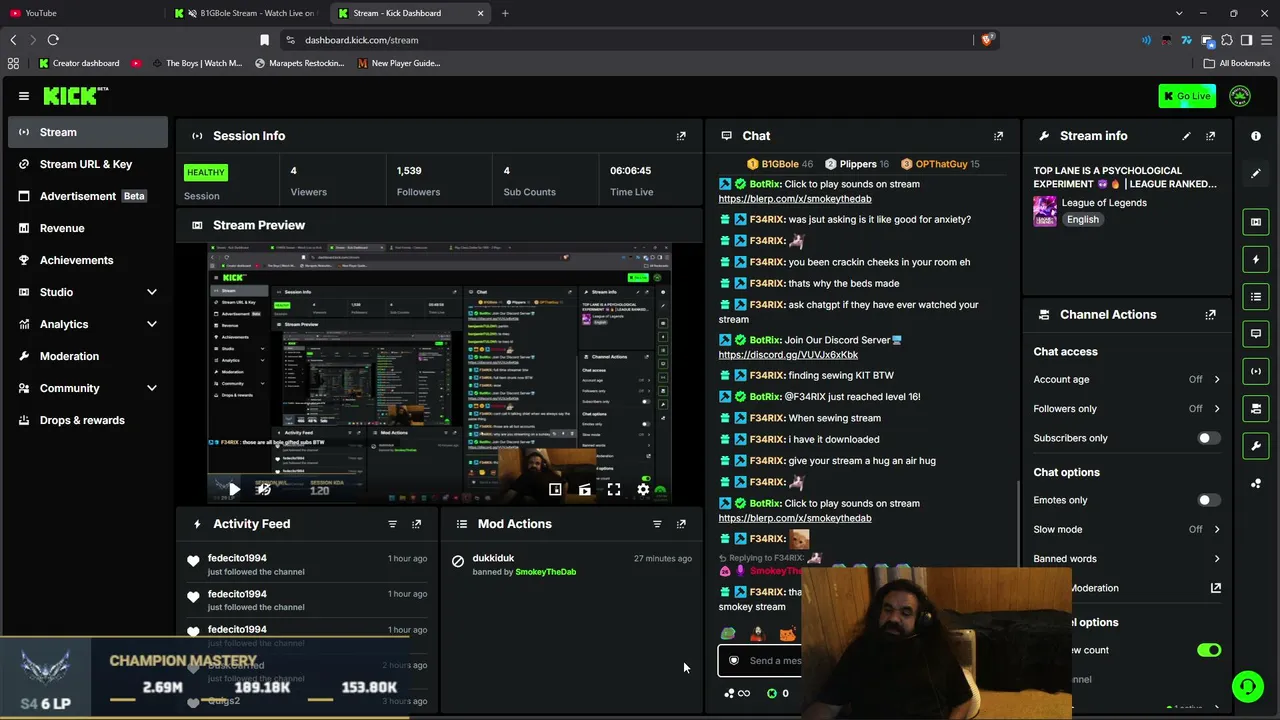
Task: Filter the Activity Feed
Action: coord(392,524)
